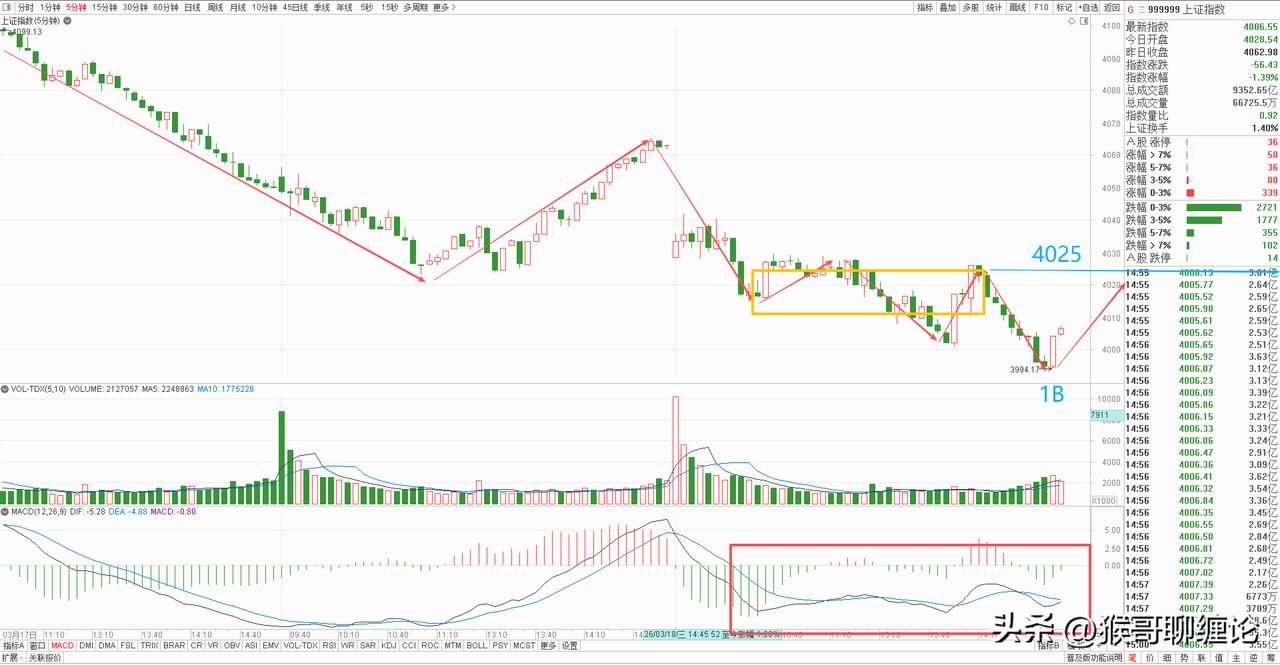Select the MACD indicator tab

click(64, 645)
